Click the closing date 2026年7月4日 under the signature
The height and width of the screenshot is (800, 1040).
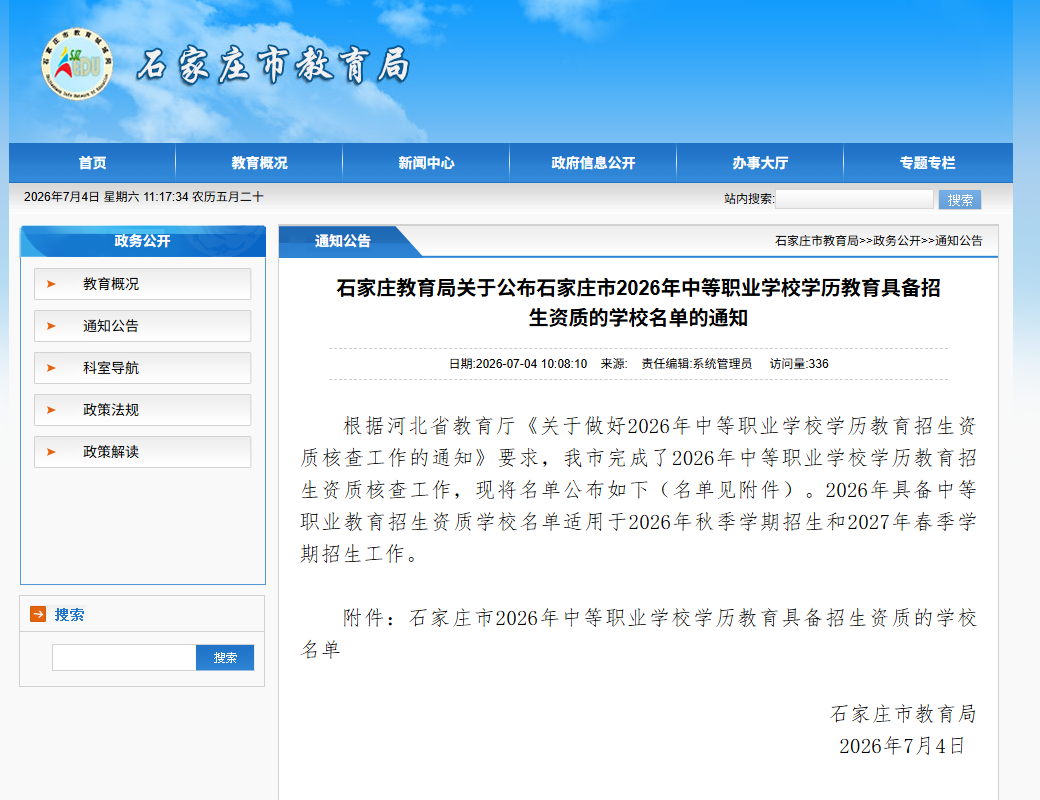(x=901, y=746)
